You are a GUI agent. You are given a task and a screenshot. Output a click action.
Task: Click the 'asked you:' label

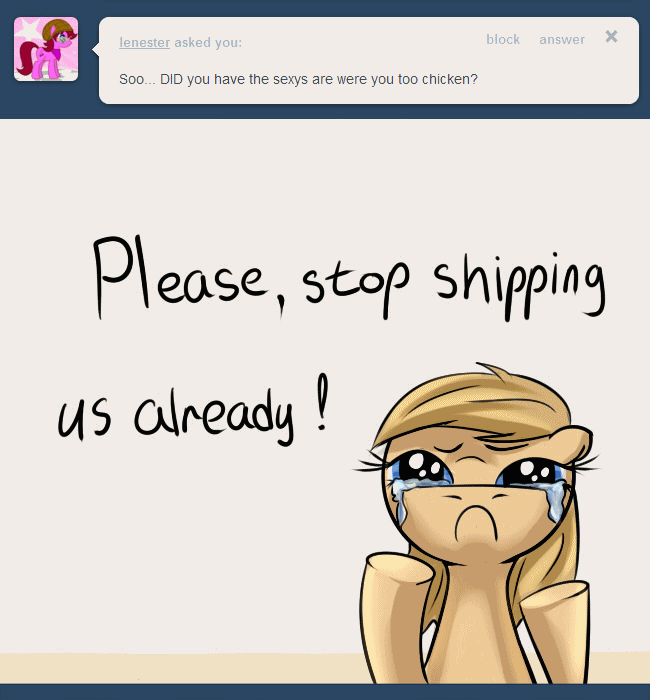point(208,42)
